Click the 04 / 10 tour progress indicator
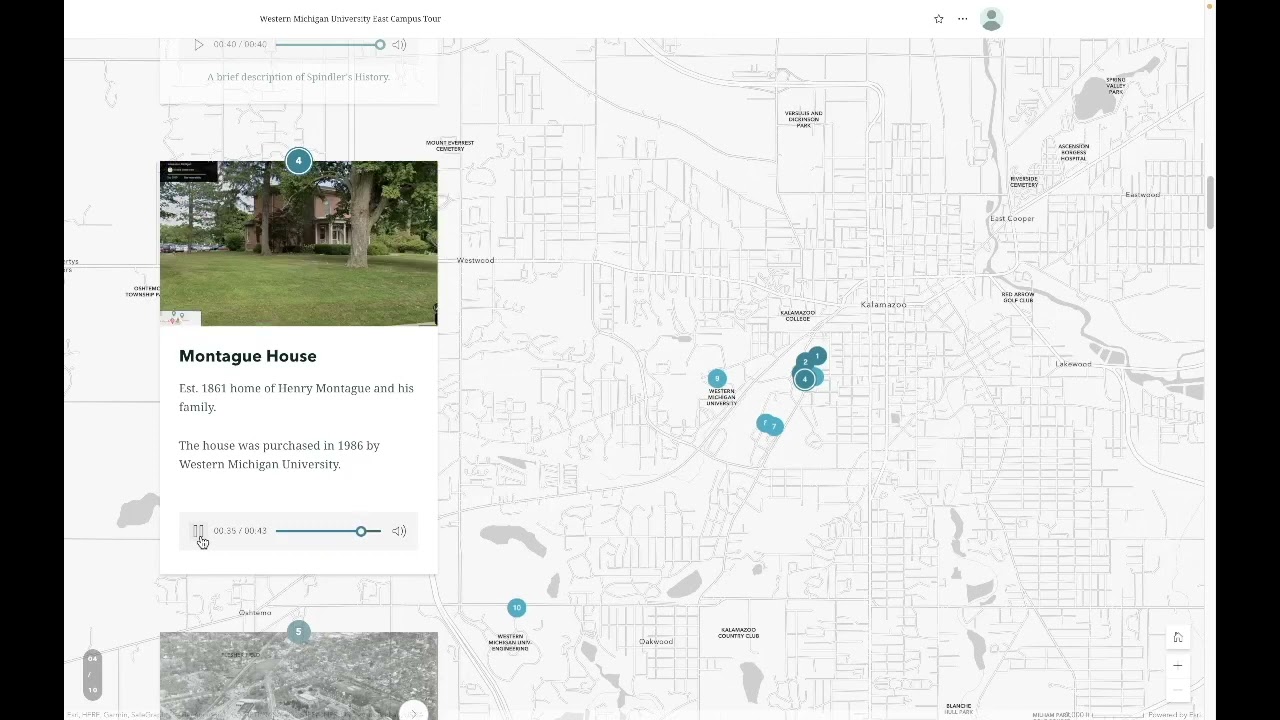This screenshot has width=1280, height=720. point(92,675)
